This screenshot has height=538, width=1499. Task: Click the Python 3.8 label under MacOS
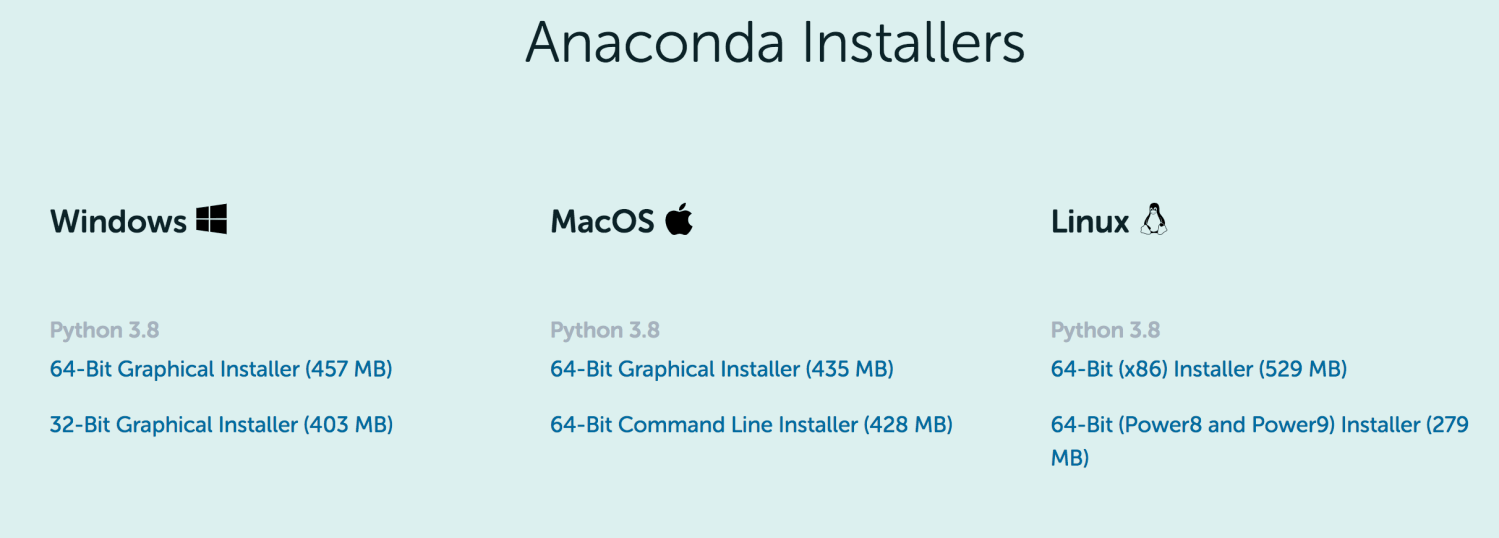point(605,330)
